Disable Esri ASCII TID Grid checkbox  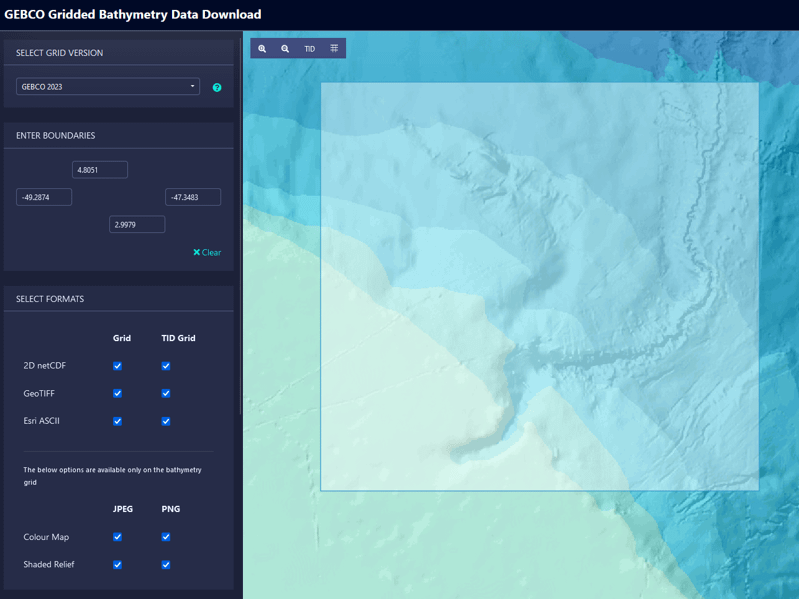click(166, 421)
